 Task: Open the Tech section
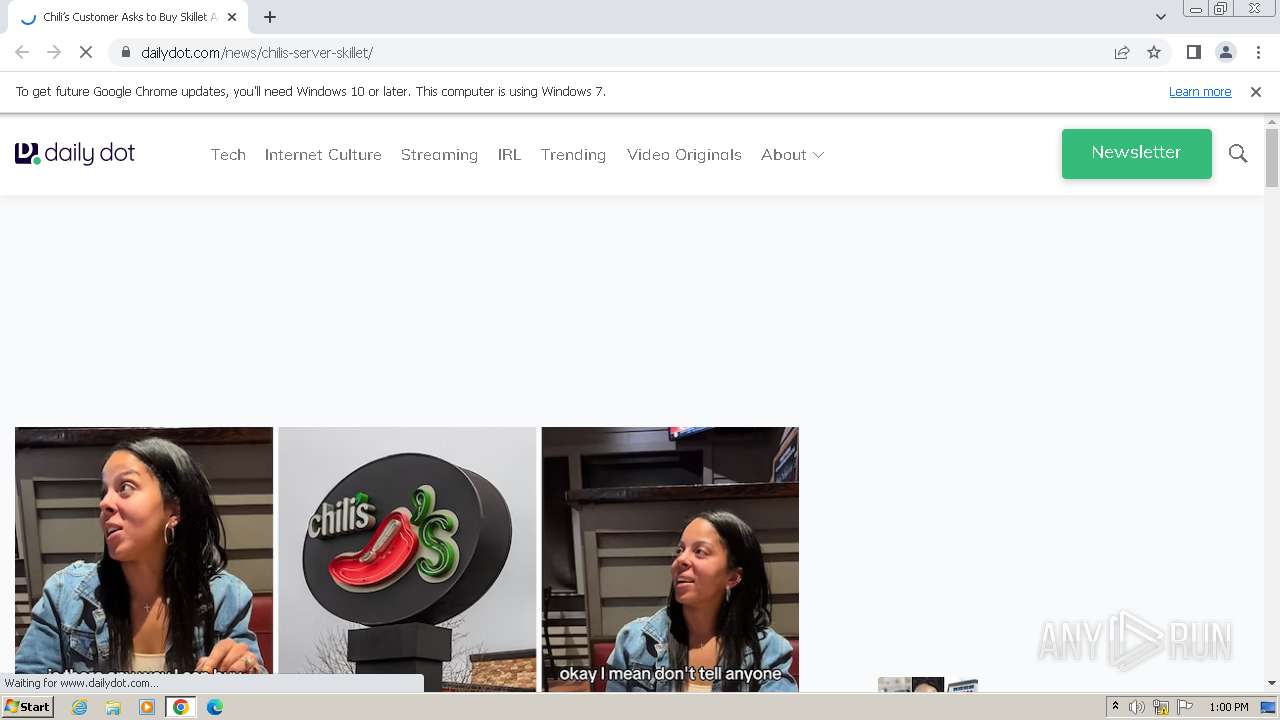pos(228,155)
